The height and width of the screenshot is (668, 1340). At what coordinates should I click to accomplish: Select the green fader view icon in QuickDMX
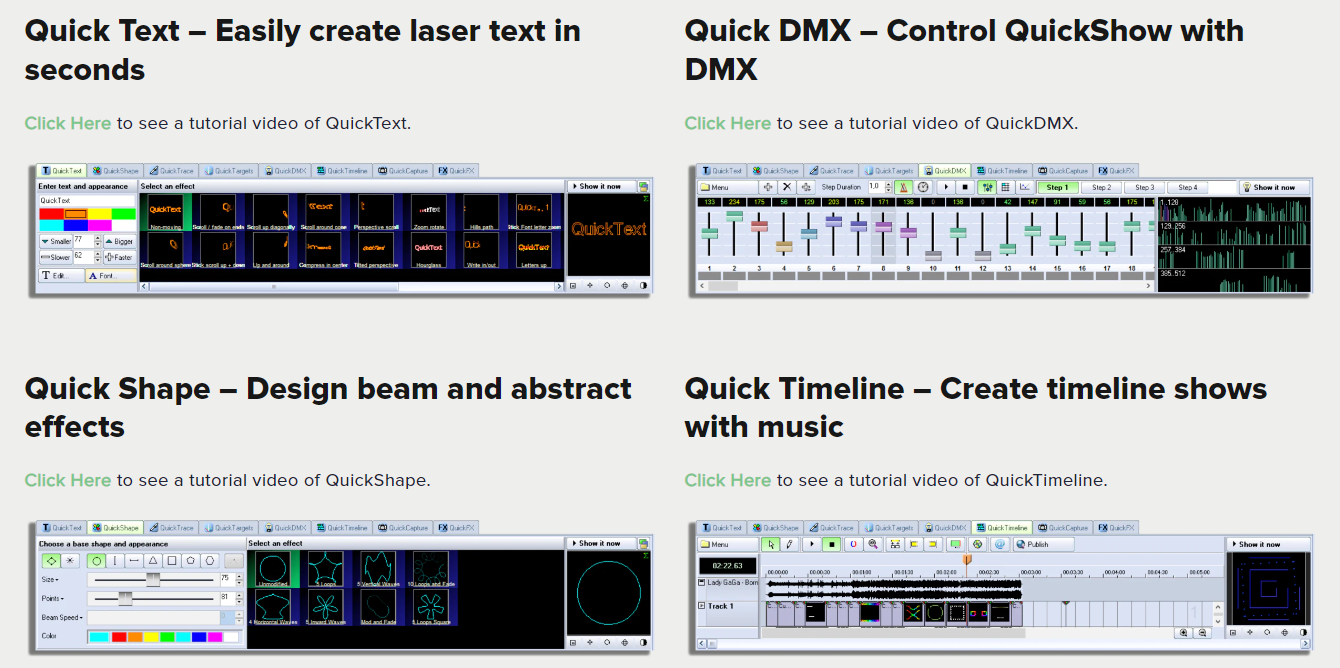pyautogui.click(x=988, y=187)
